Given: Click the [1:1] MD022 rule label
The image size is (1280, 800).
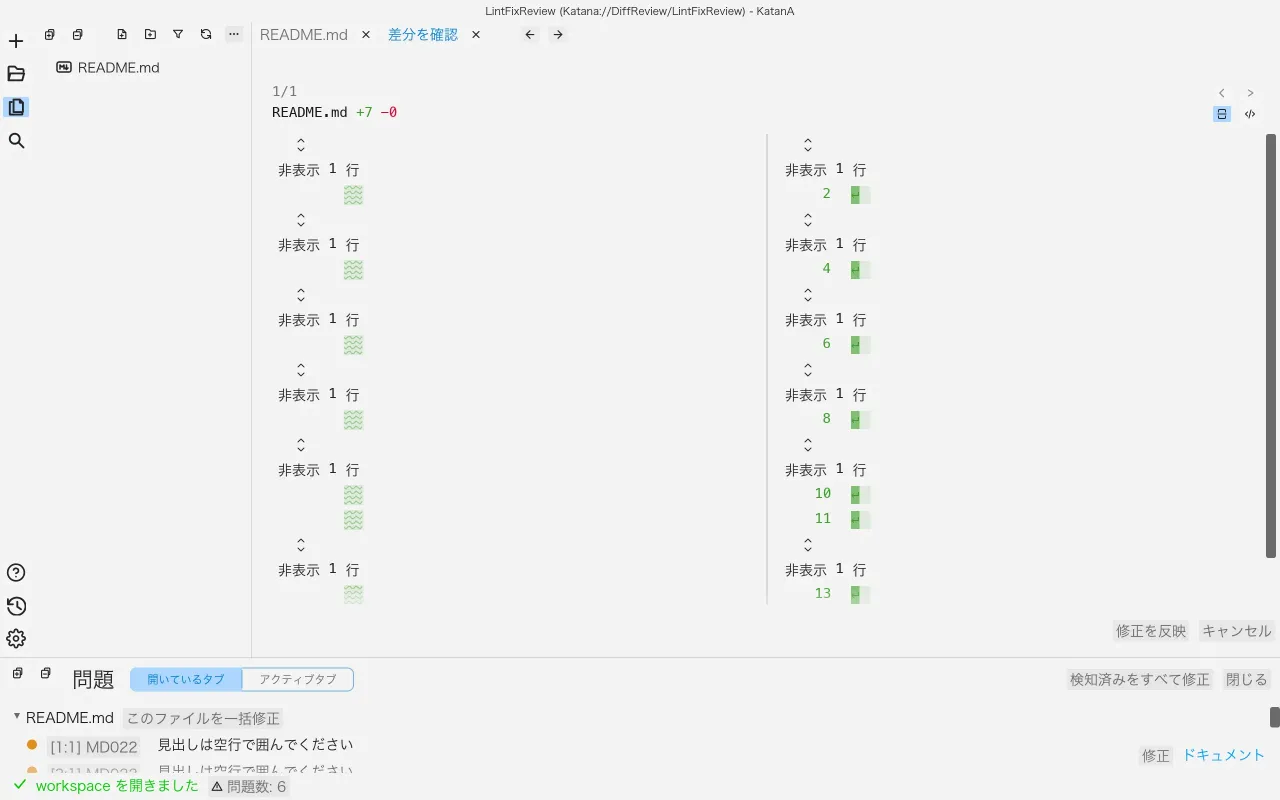Looking at the screenshot, I should tap(94, 747).
